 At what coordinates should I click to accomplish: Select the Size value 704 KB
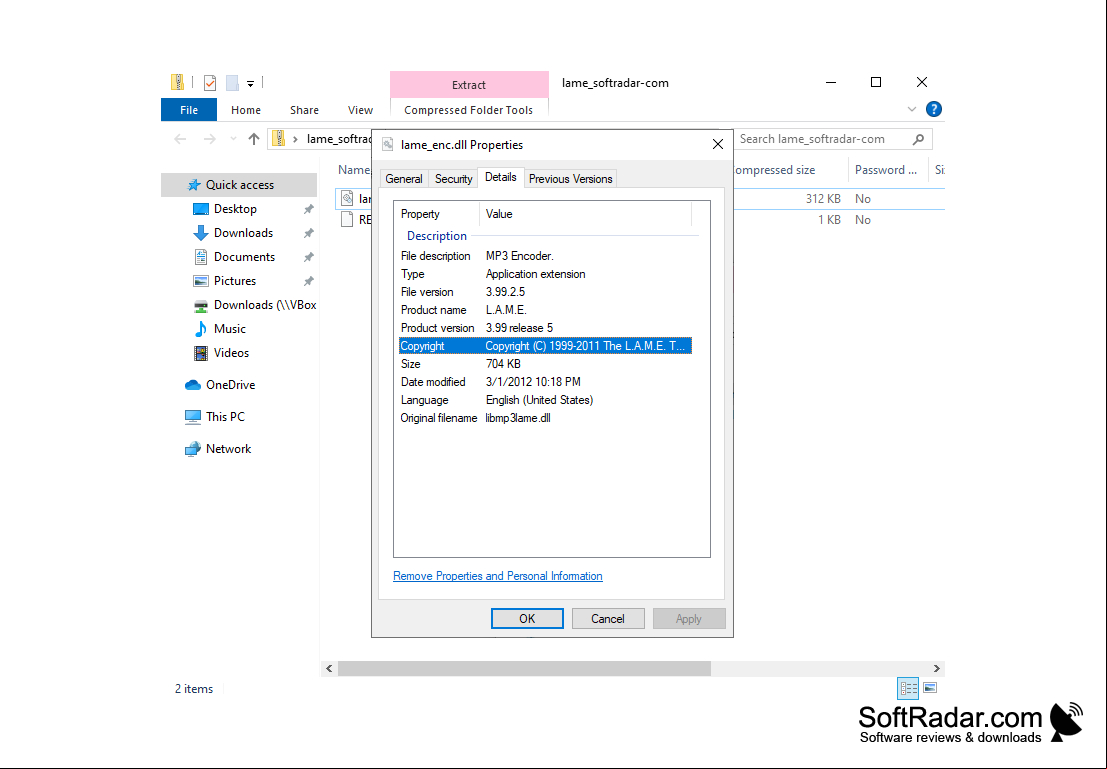click(x=503, y=364)
